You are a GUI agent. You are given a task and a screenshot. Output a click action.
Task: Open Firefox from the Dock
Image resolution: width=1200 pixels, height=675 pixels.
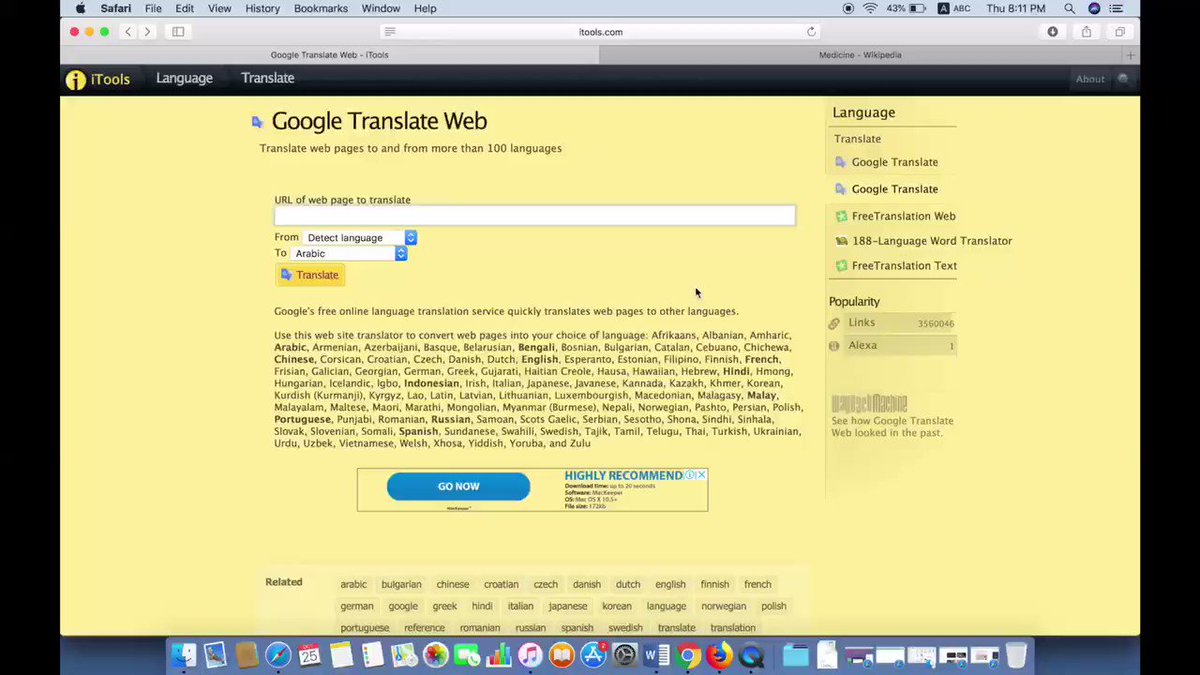(x=719, y=655)
